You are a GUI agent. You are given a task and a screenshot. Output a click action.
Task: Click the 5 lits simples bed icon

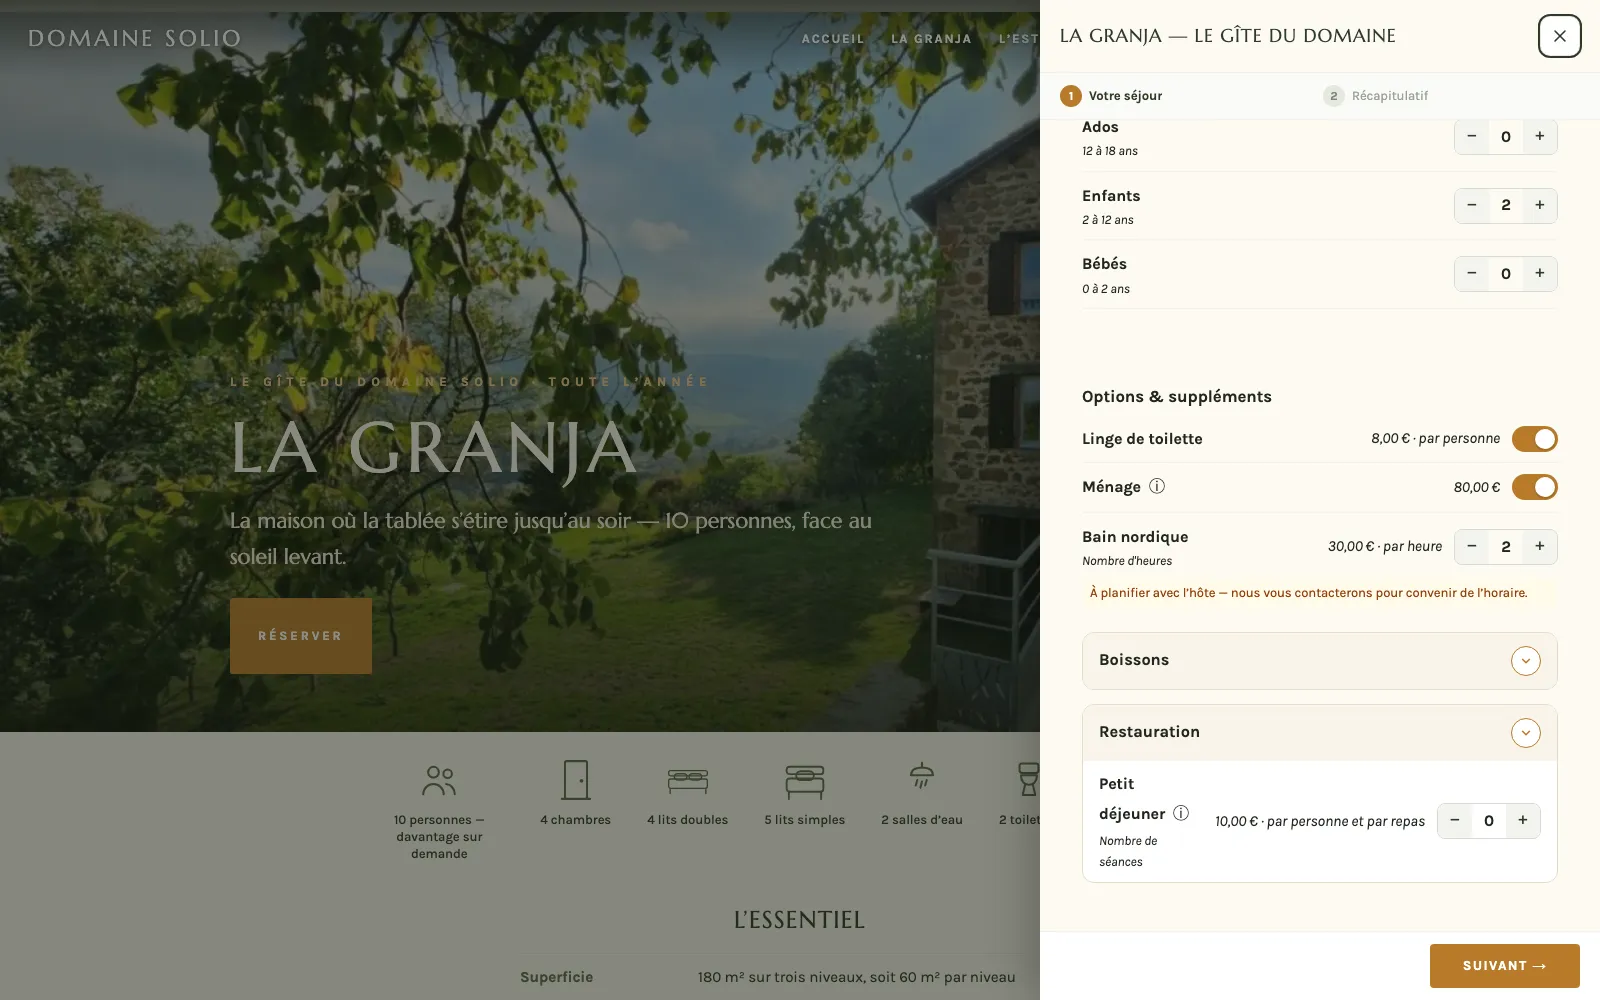click(805, 782)
